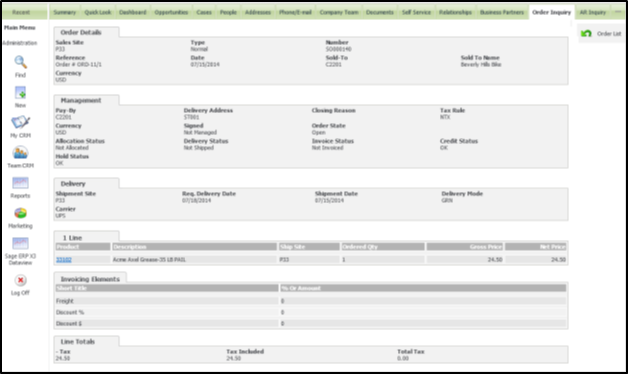Open the Reports icon
Image resolution: width=628 pixels, height=374 pixels.
tap(20, 183)
